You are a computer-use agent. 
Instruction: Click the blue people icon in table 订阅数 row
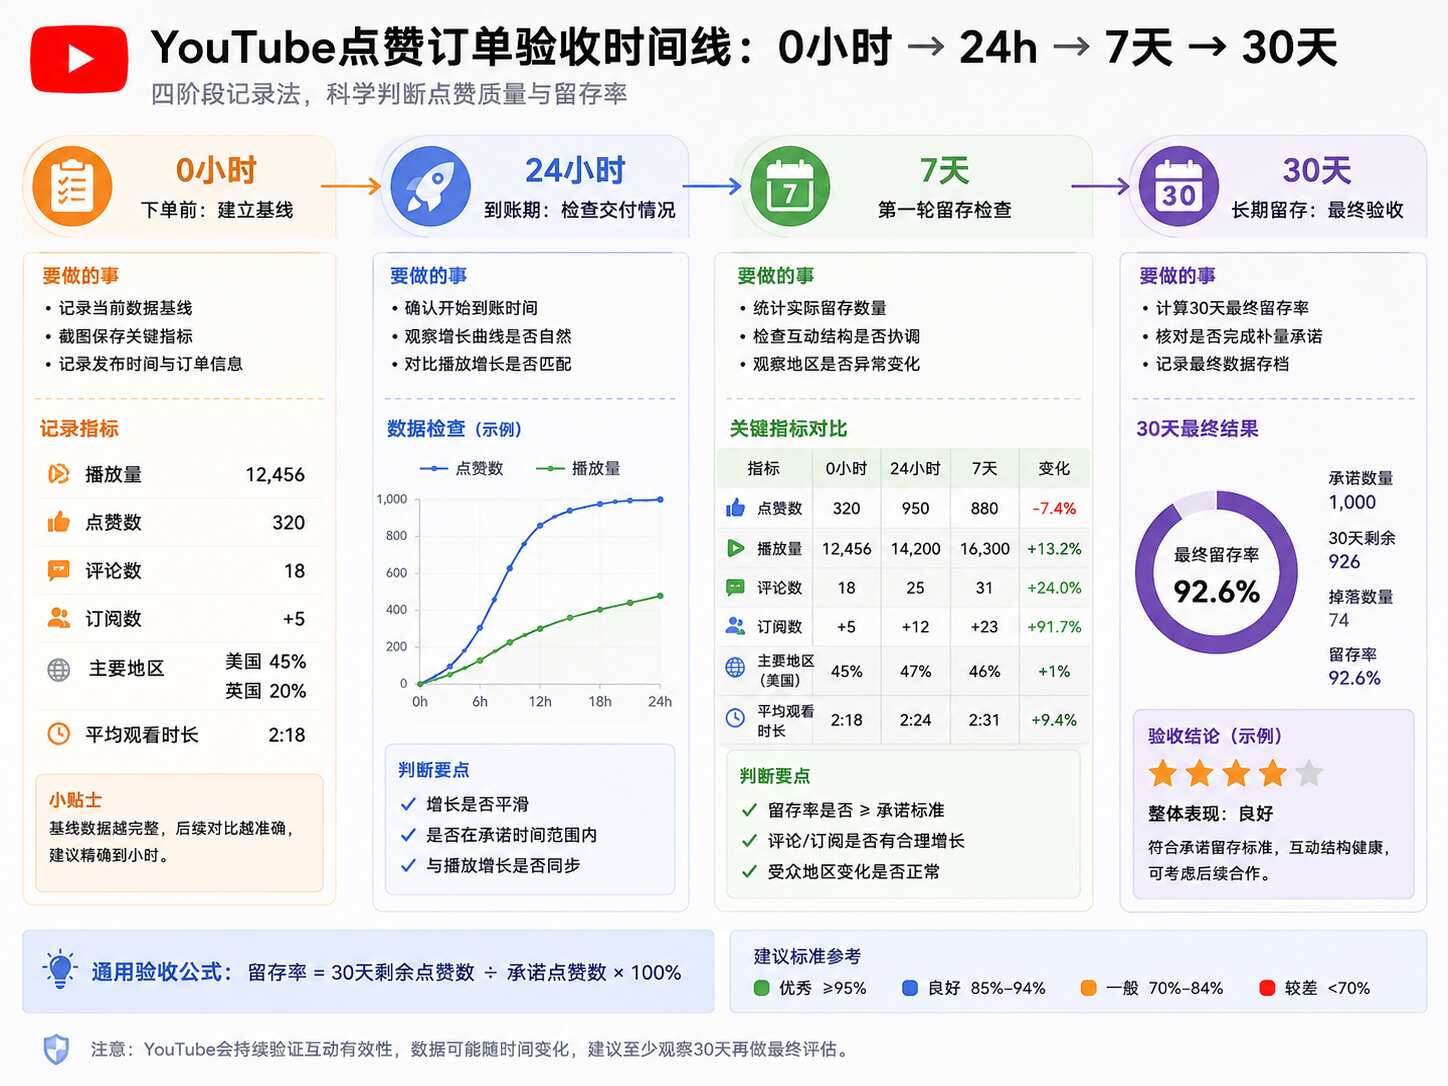pos(735,626)
